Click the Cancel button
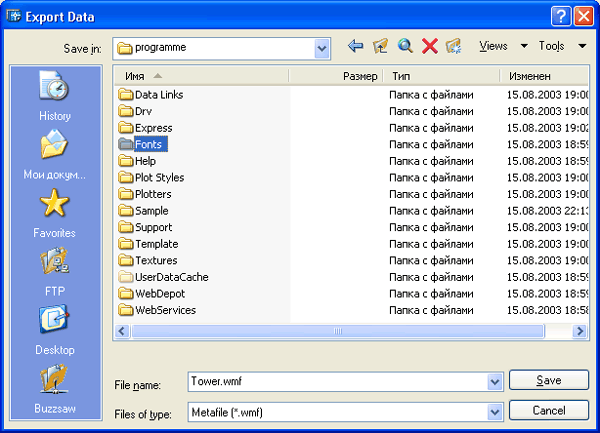The width and height of the screenshot is (600, 433). (548, 411)
